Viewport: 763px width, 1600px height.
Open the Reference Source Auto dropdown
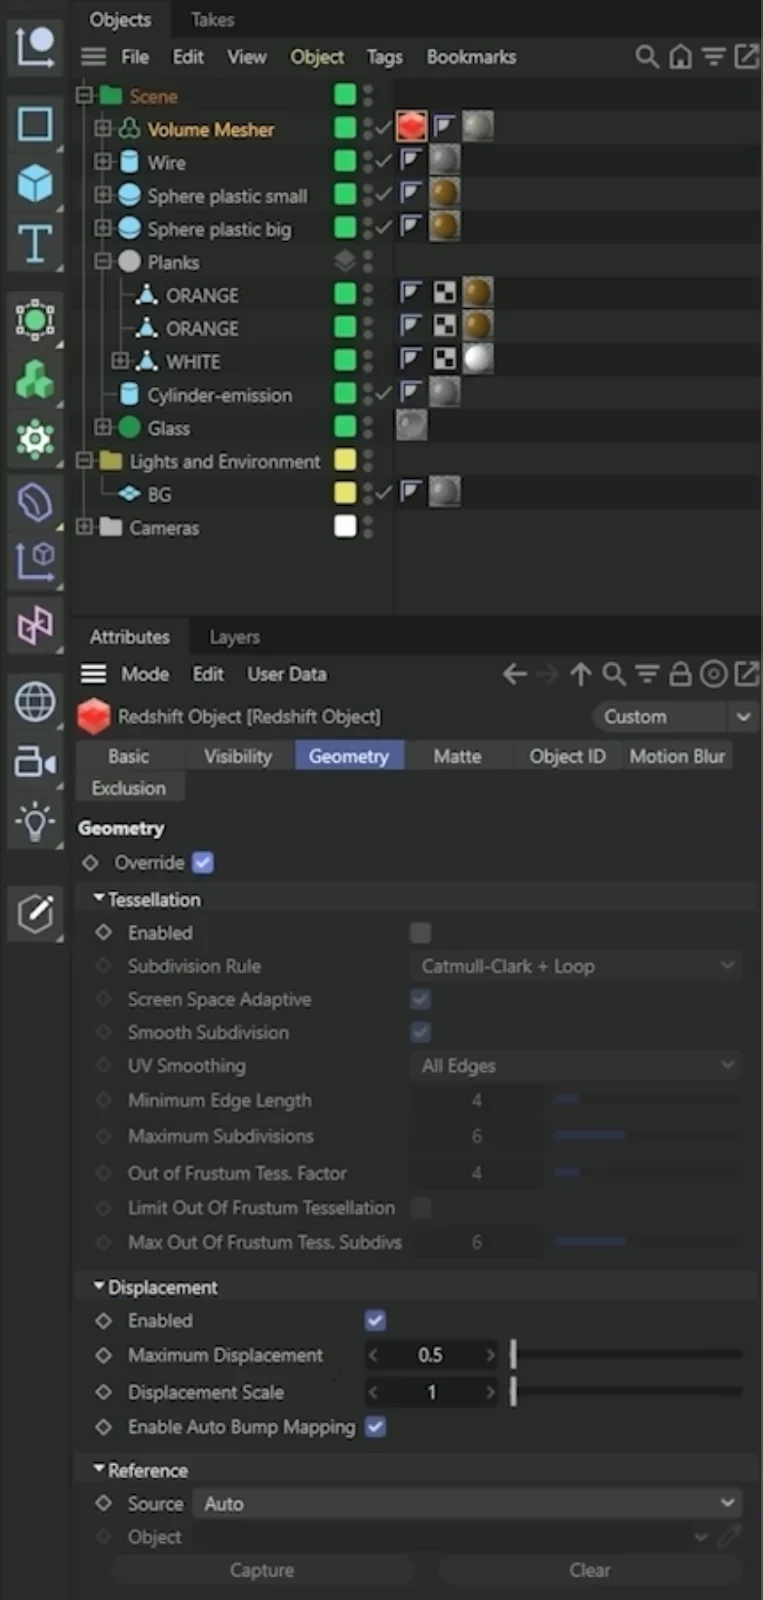[469, 1503]
